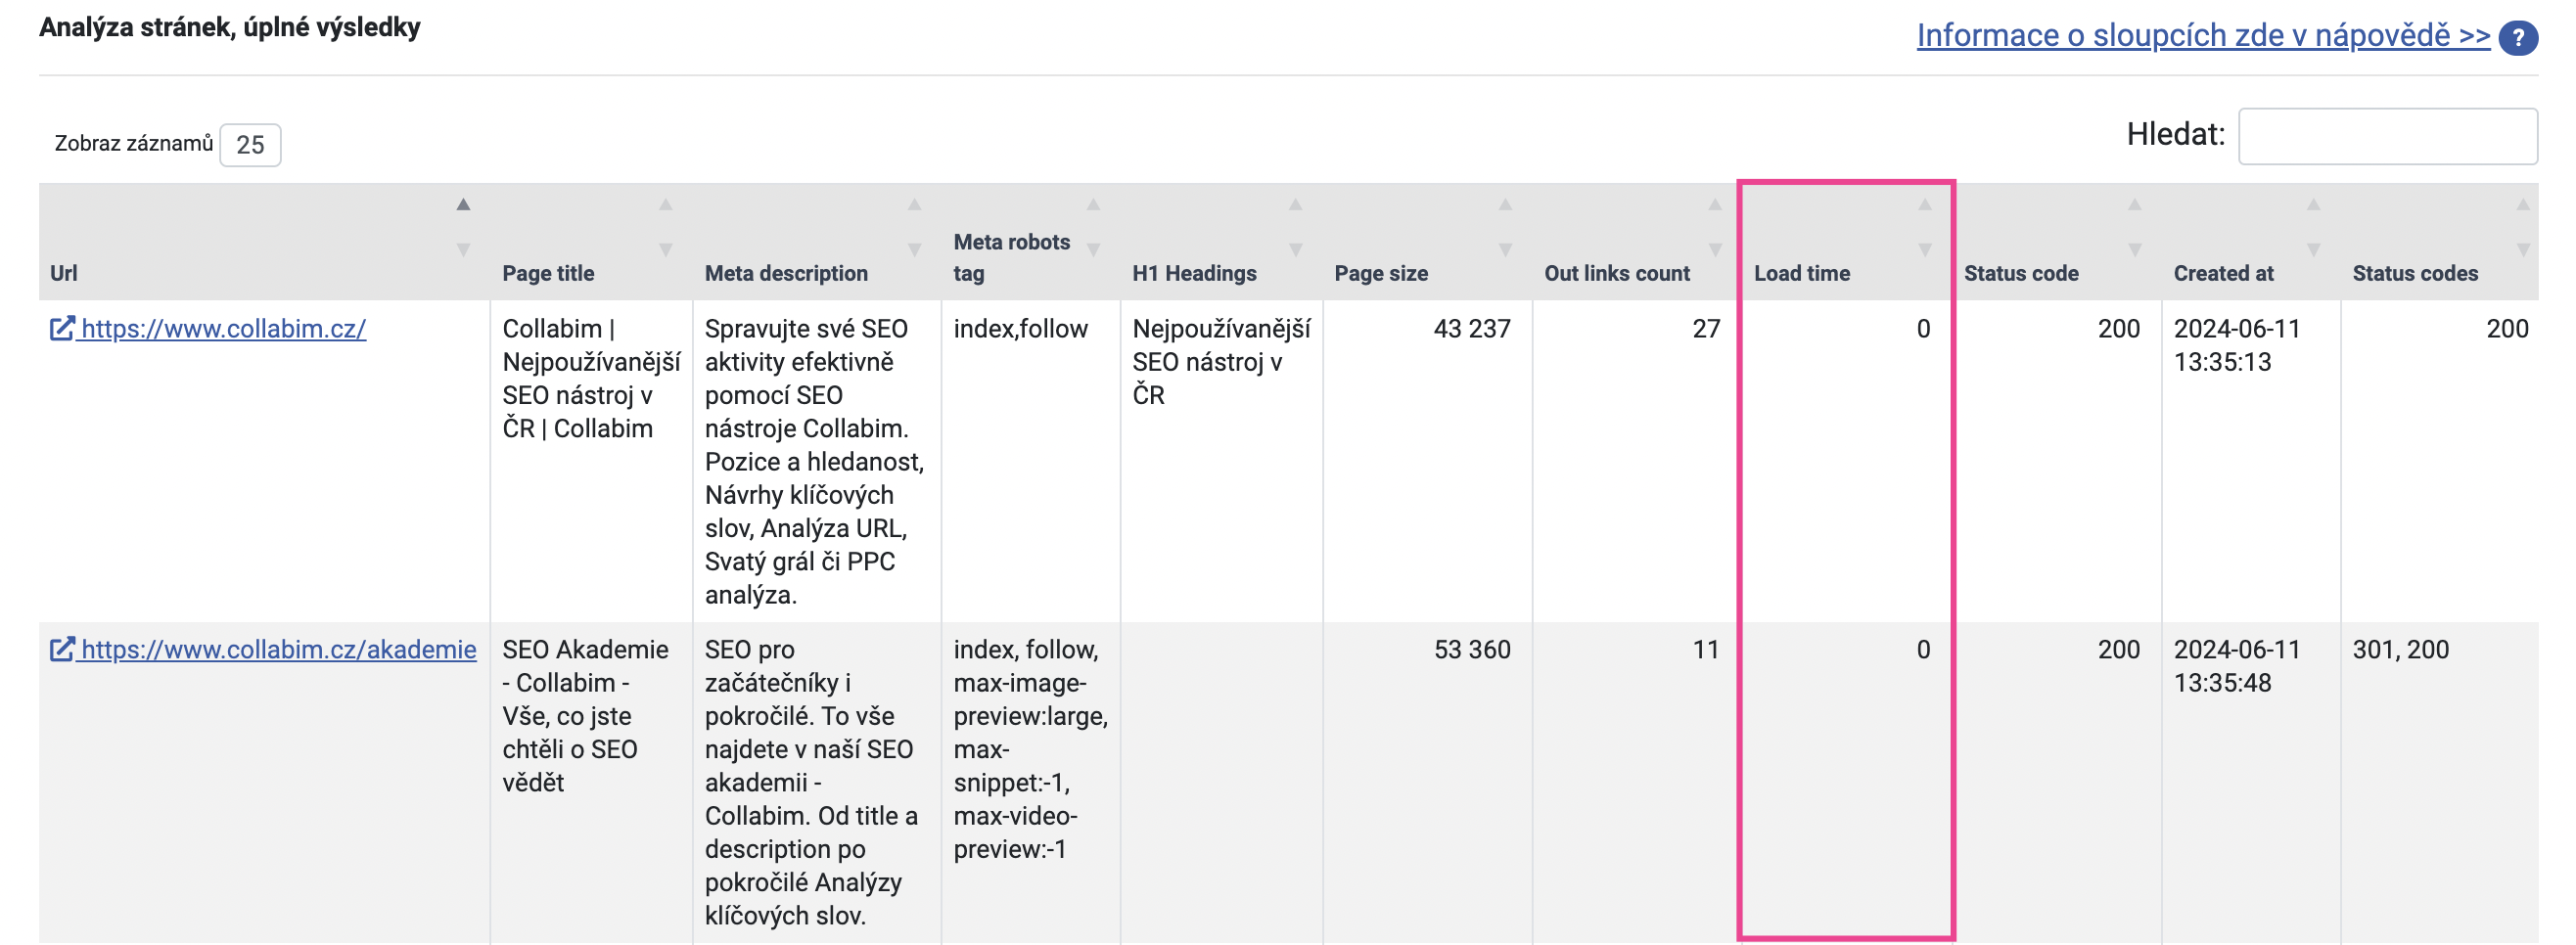Click the blue help question mark icon

2517,38
